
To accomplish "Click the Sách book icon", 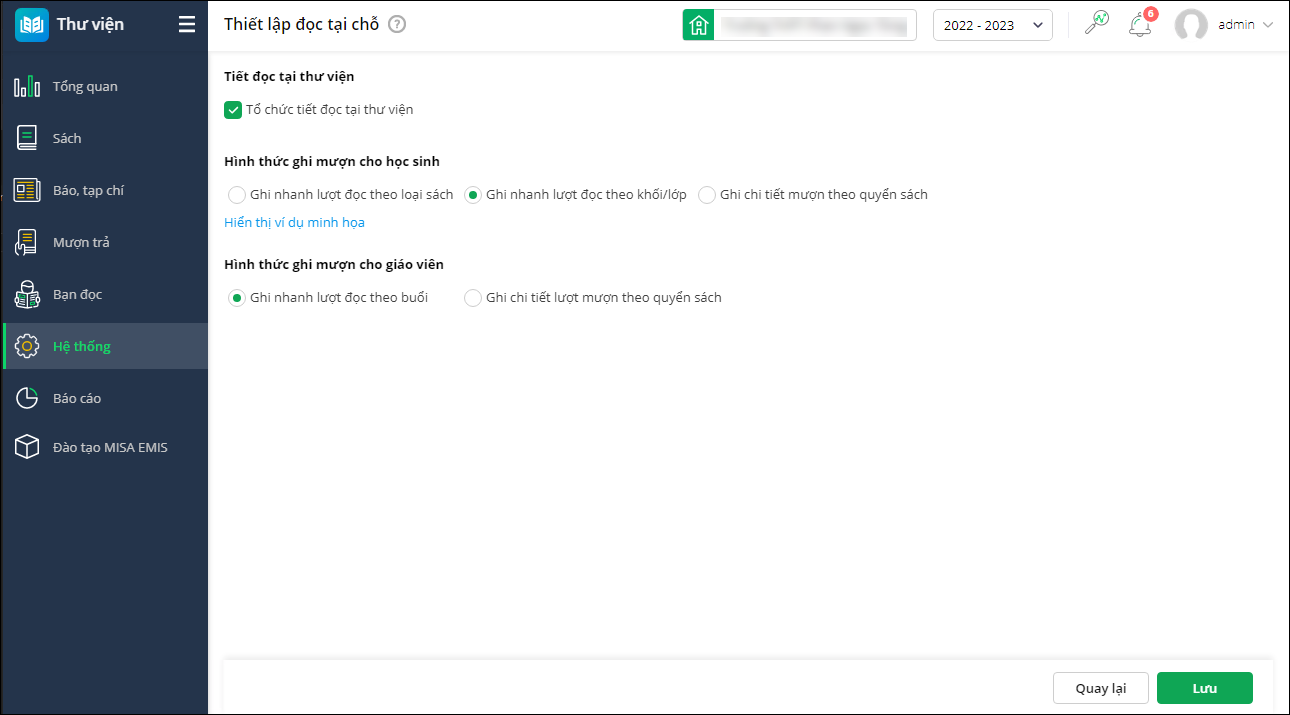I will point(27,138).
